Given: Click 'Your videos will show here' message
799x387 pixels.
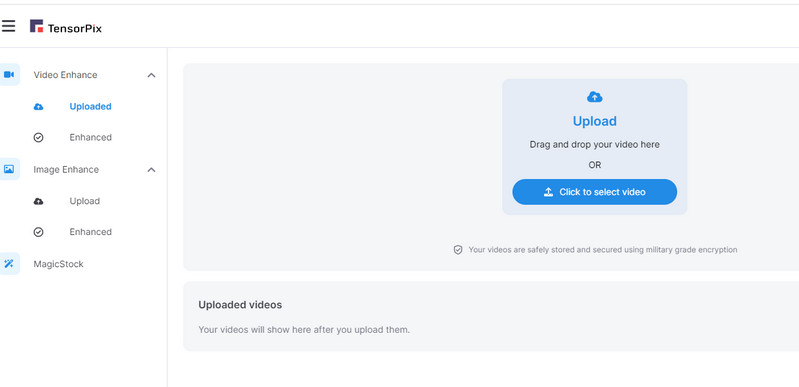Looking at the screenshot, I should tap(304, 330).
